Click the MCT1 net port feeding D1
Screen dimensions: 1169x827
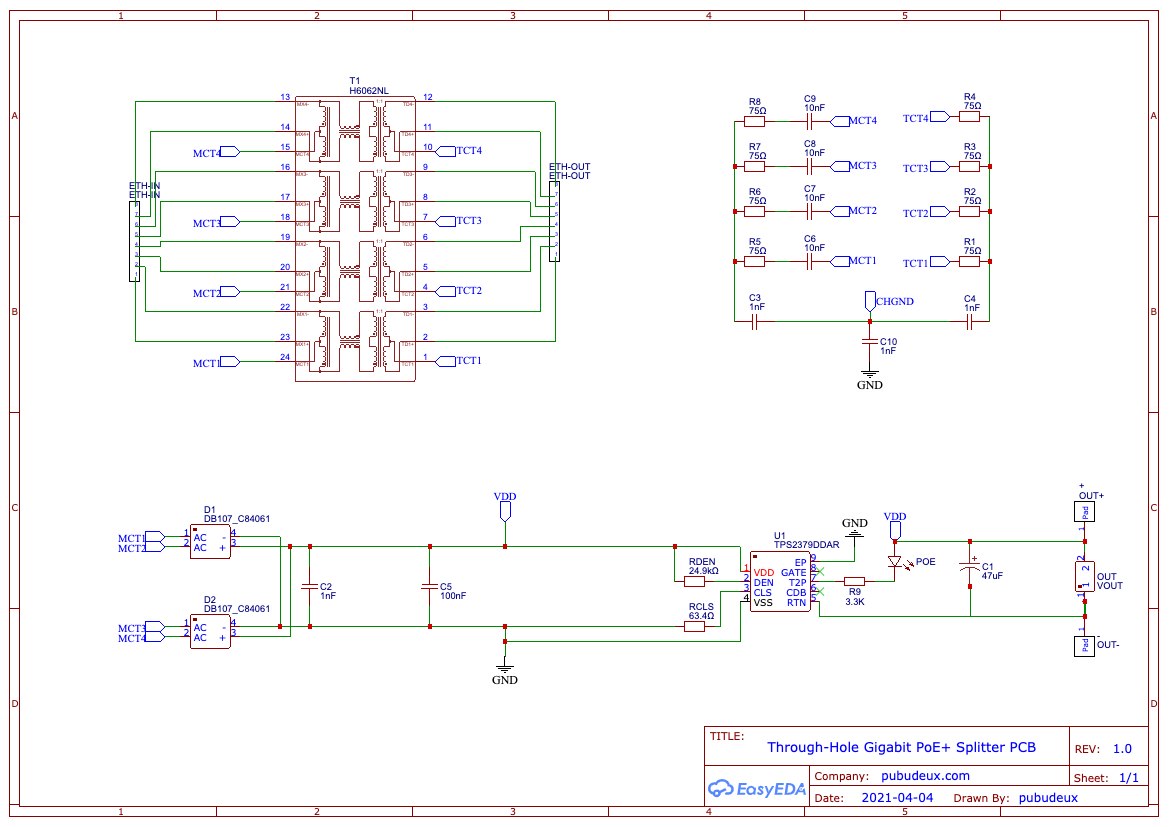click(x=141, y=538)
